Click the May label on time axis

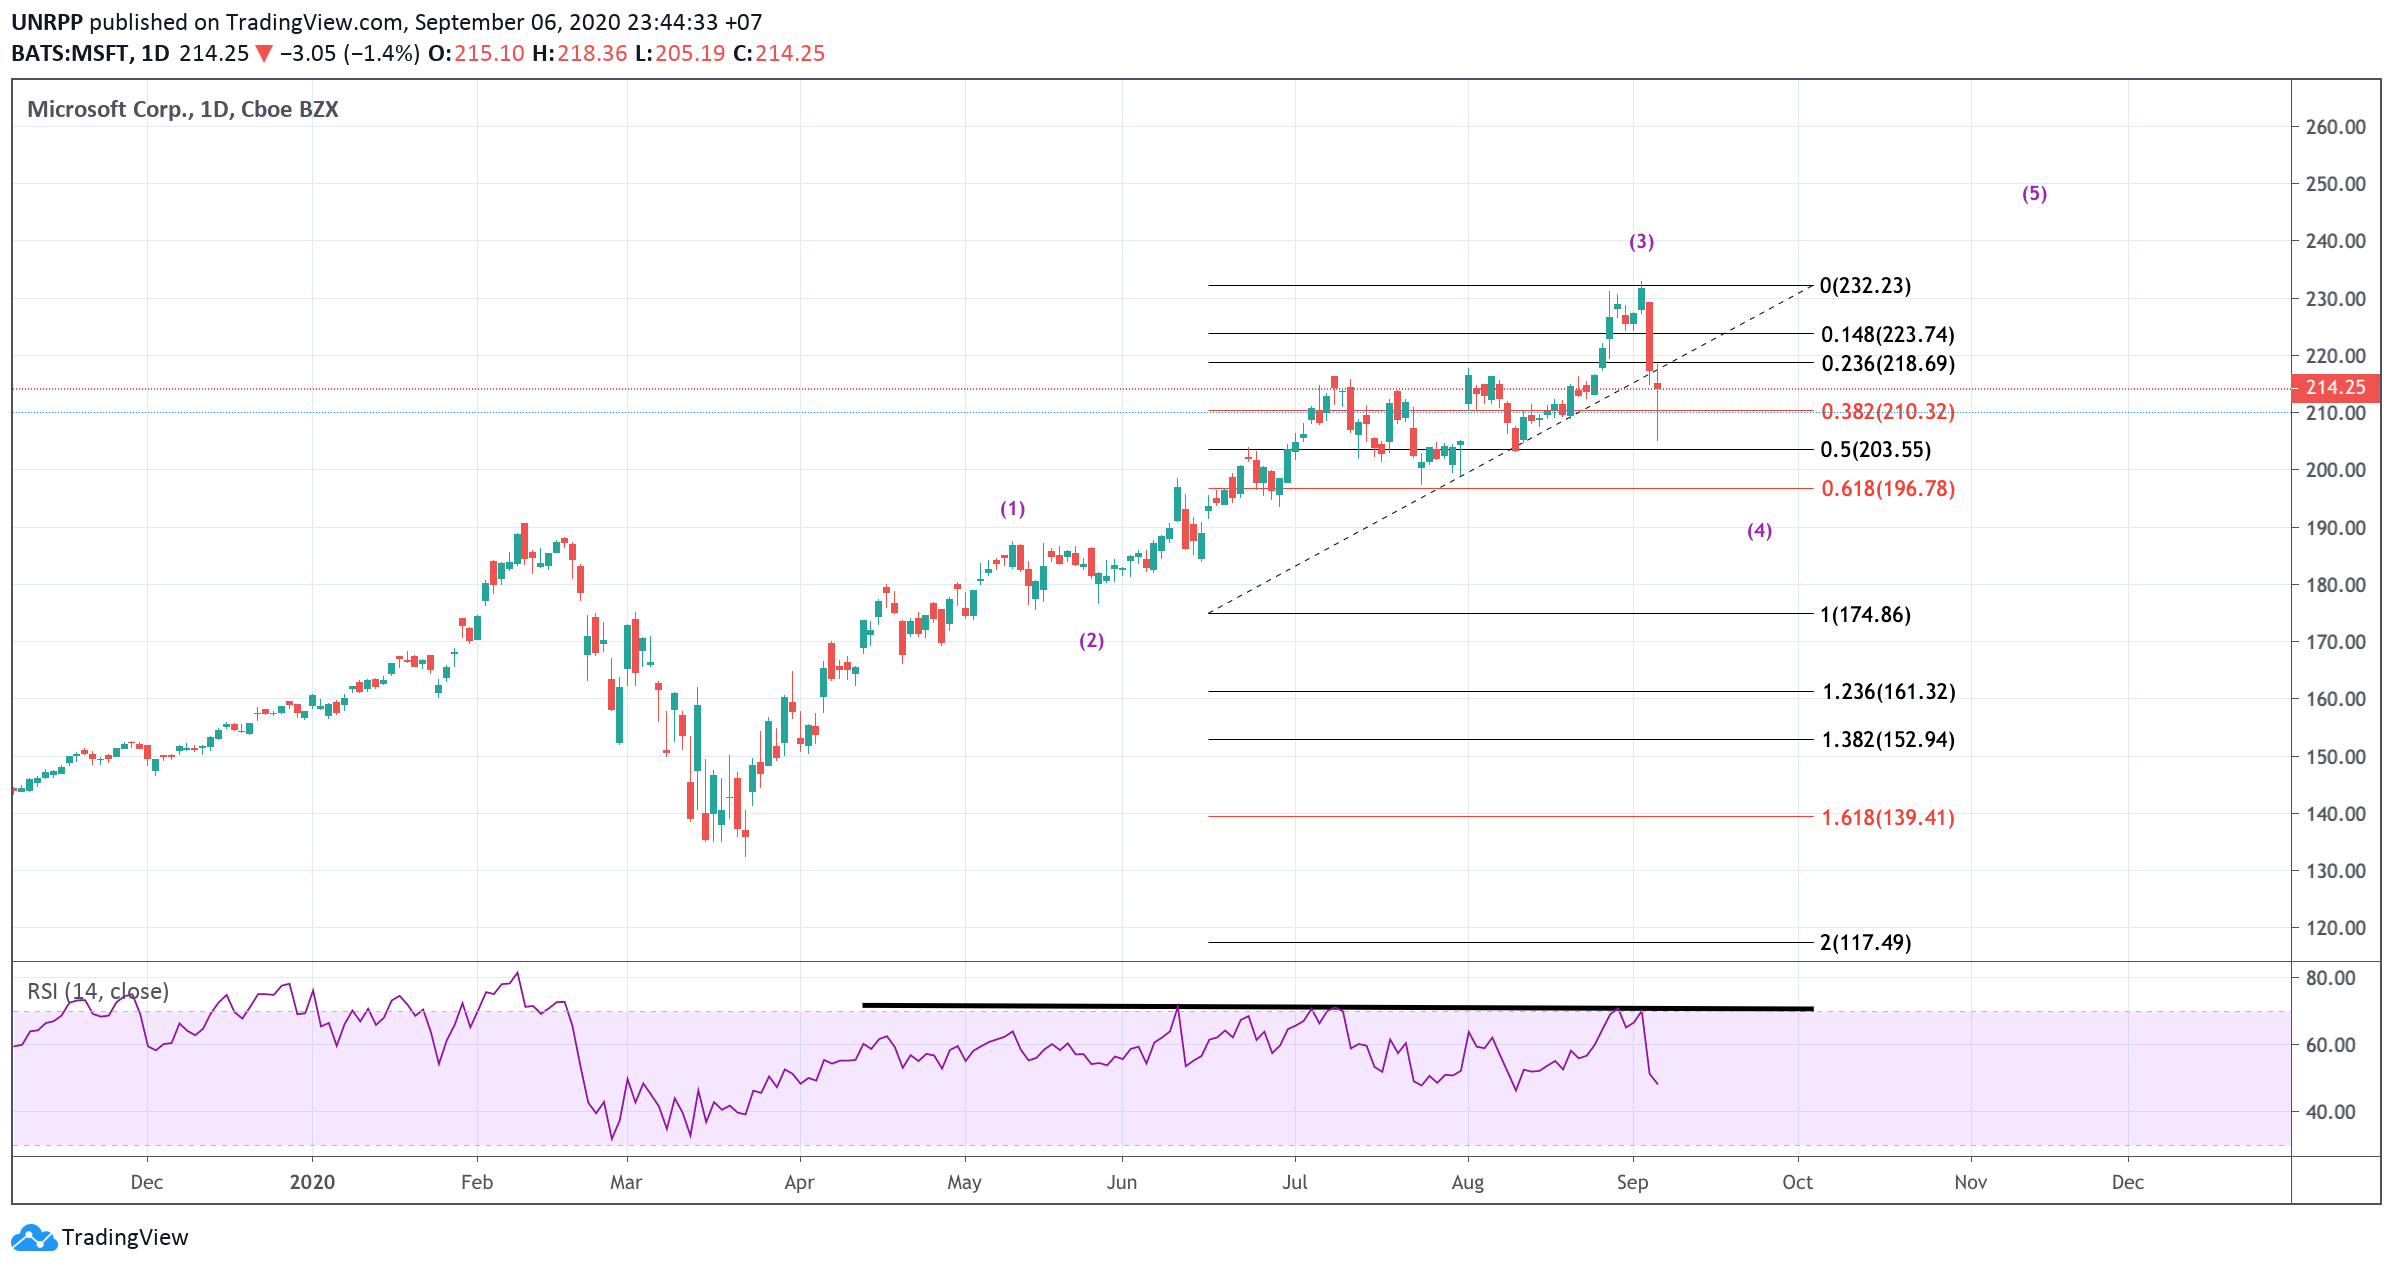(x=964, y=1182)
